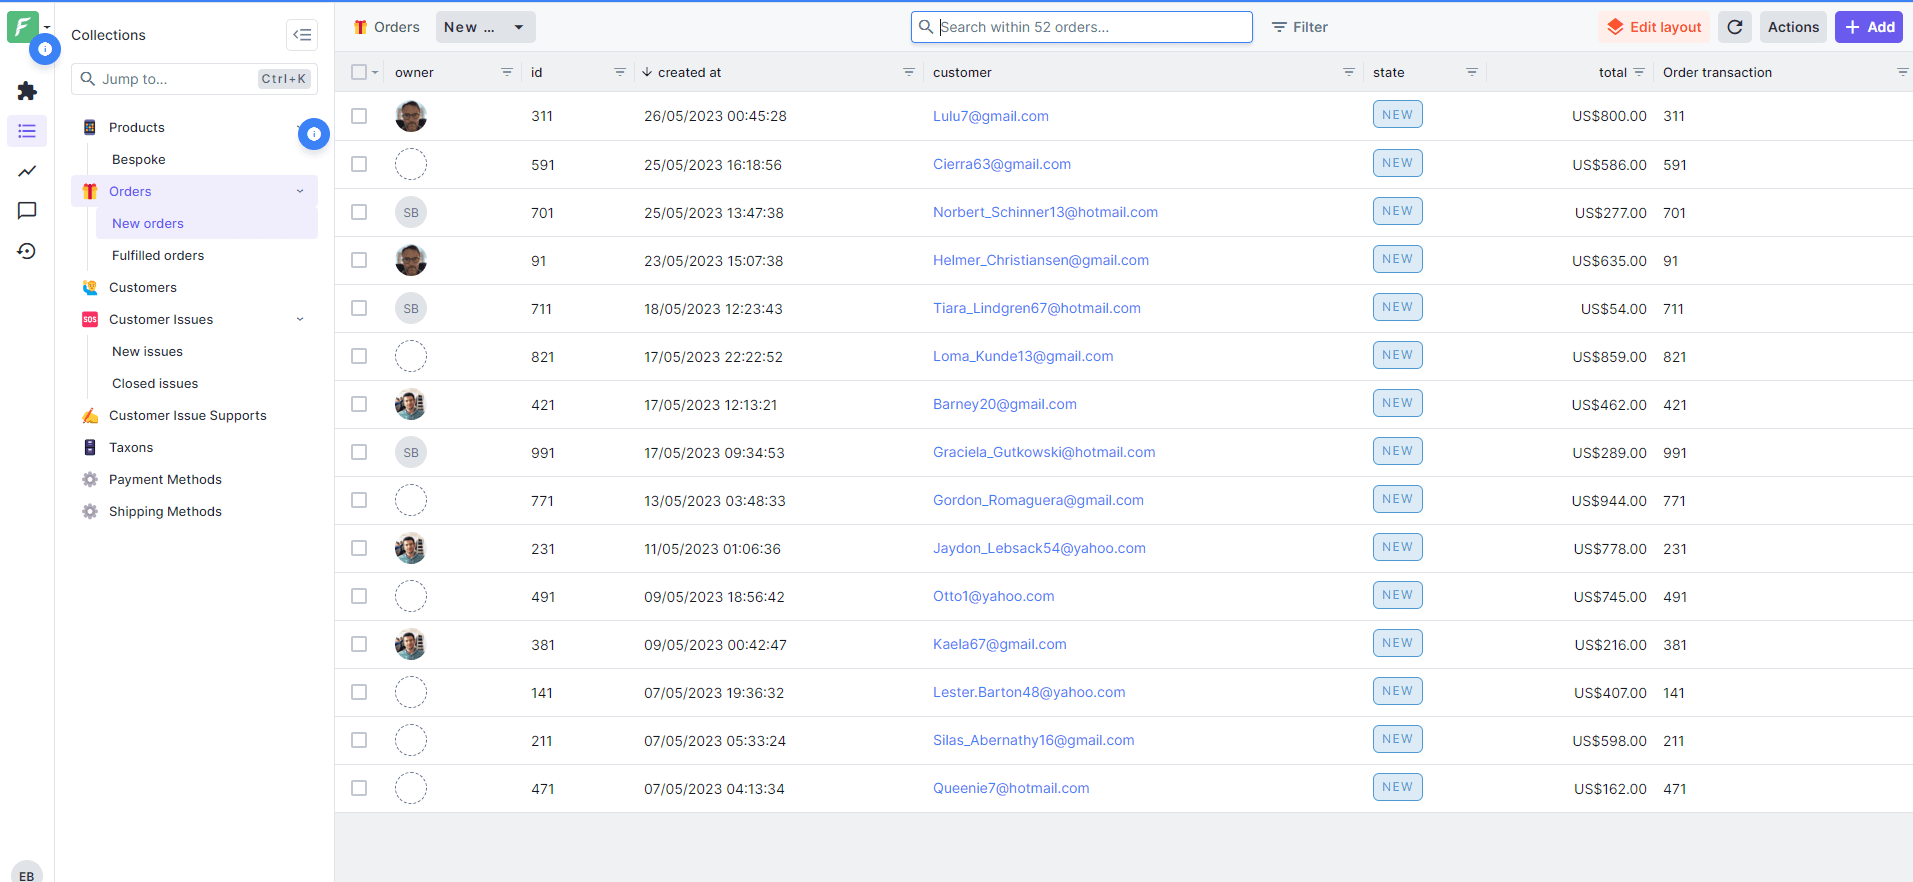Open customer link Cierra63@gmail.com
The height and width of the screenshot is (882, 1913).
[1002, 164]
